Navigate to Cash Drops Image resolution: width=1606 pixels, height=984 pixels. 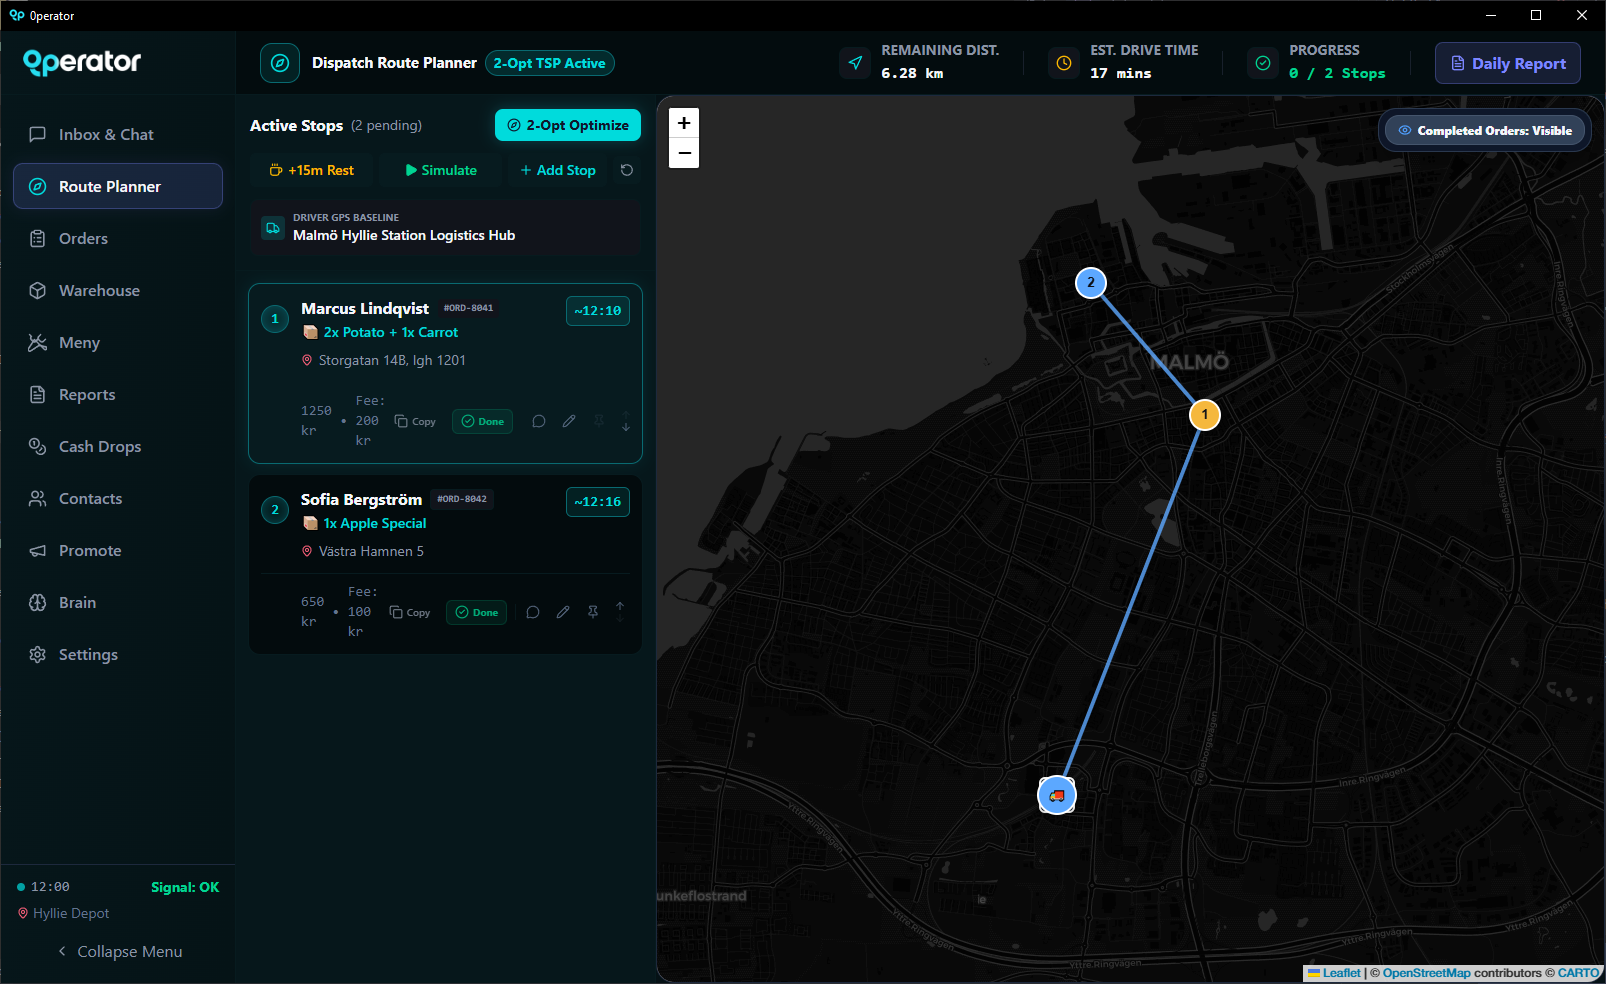point(118,446)
